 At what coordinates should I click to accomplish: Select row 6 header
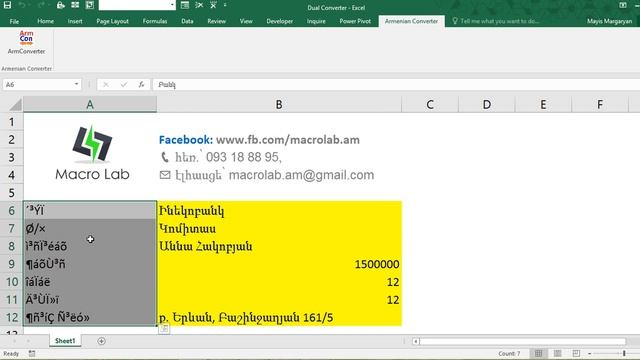11,211
